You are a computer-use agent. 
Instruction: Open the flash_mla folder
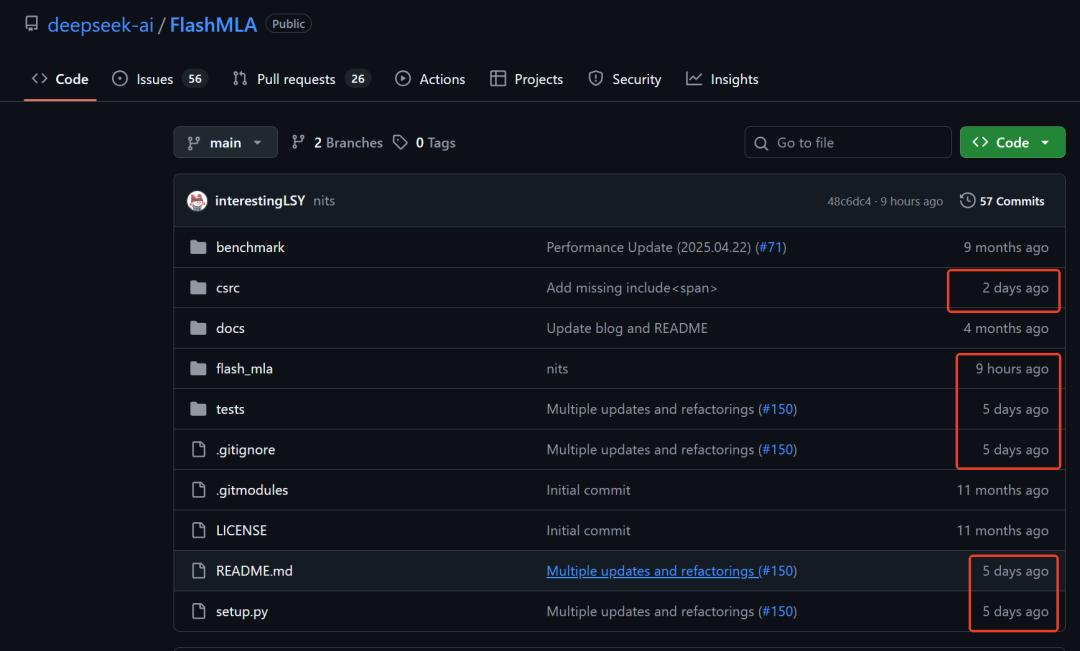coord(244,369)
